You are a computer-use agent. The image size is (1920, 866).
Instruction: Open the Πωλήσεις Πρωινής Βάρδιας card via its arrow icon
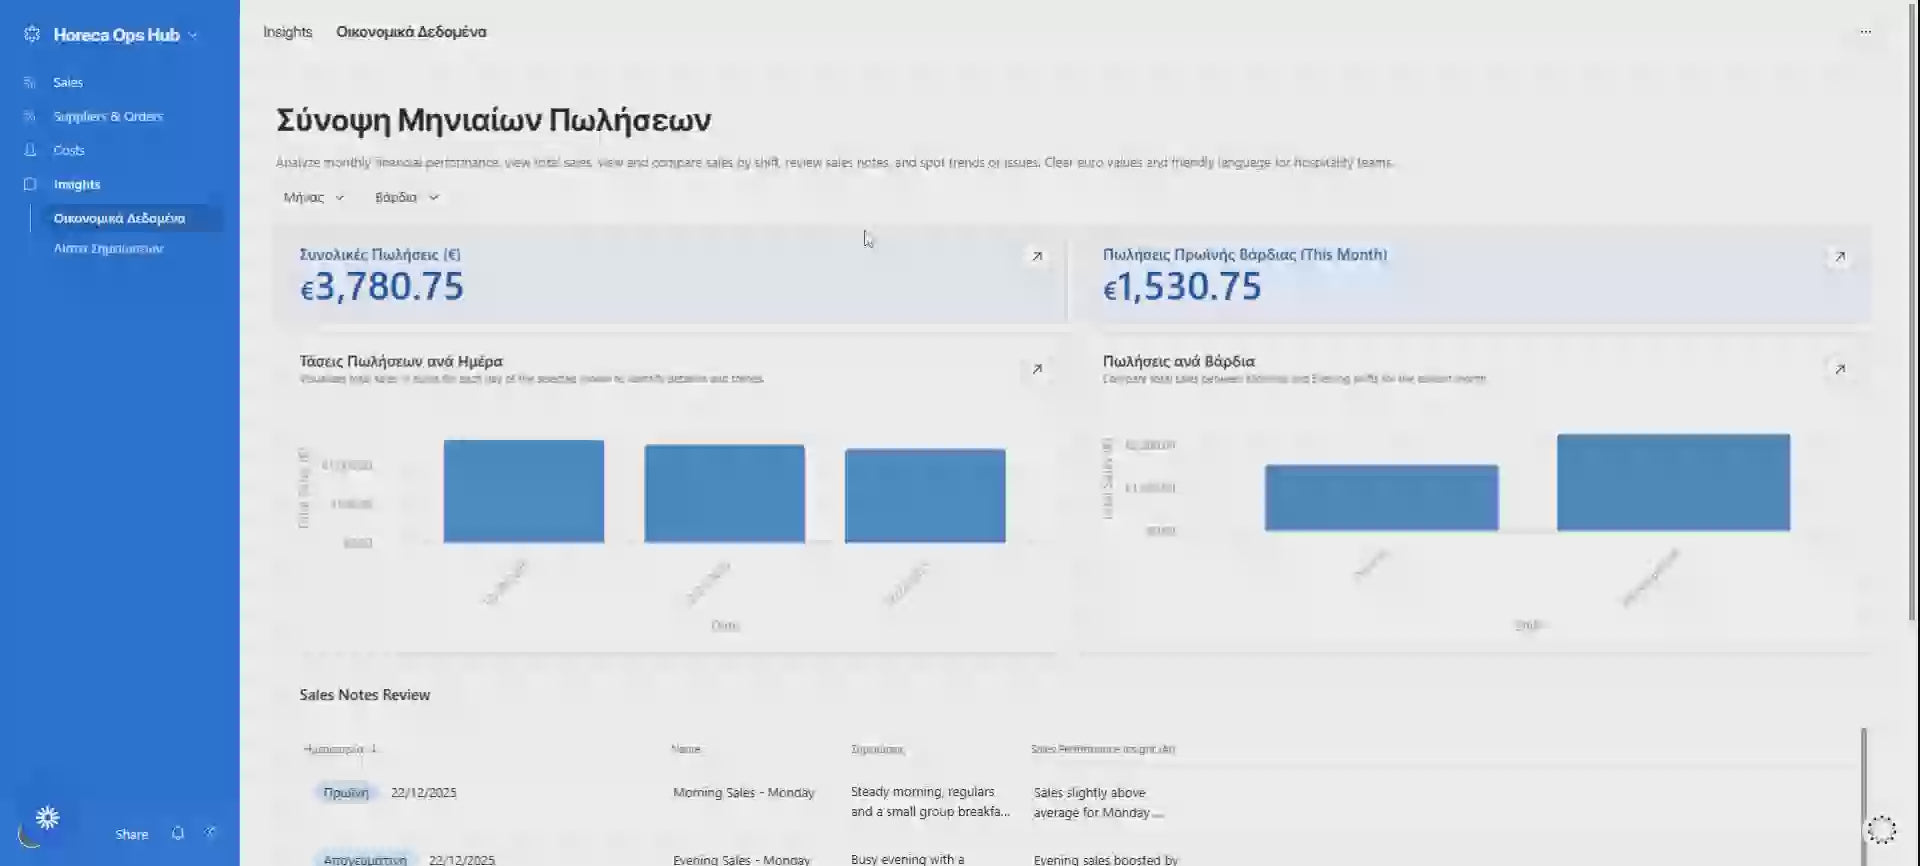1839,257
